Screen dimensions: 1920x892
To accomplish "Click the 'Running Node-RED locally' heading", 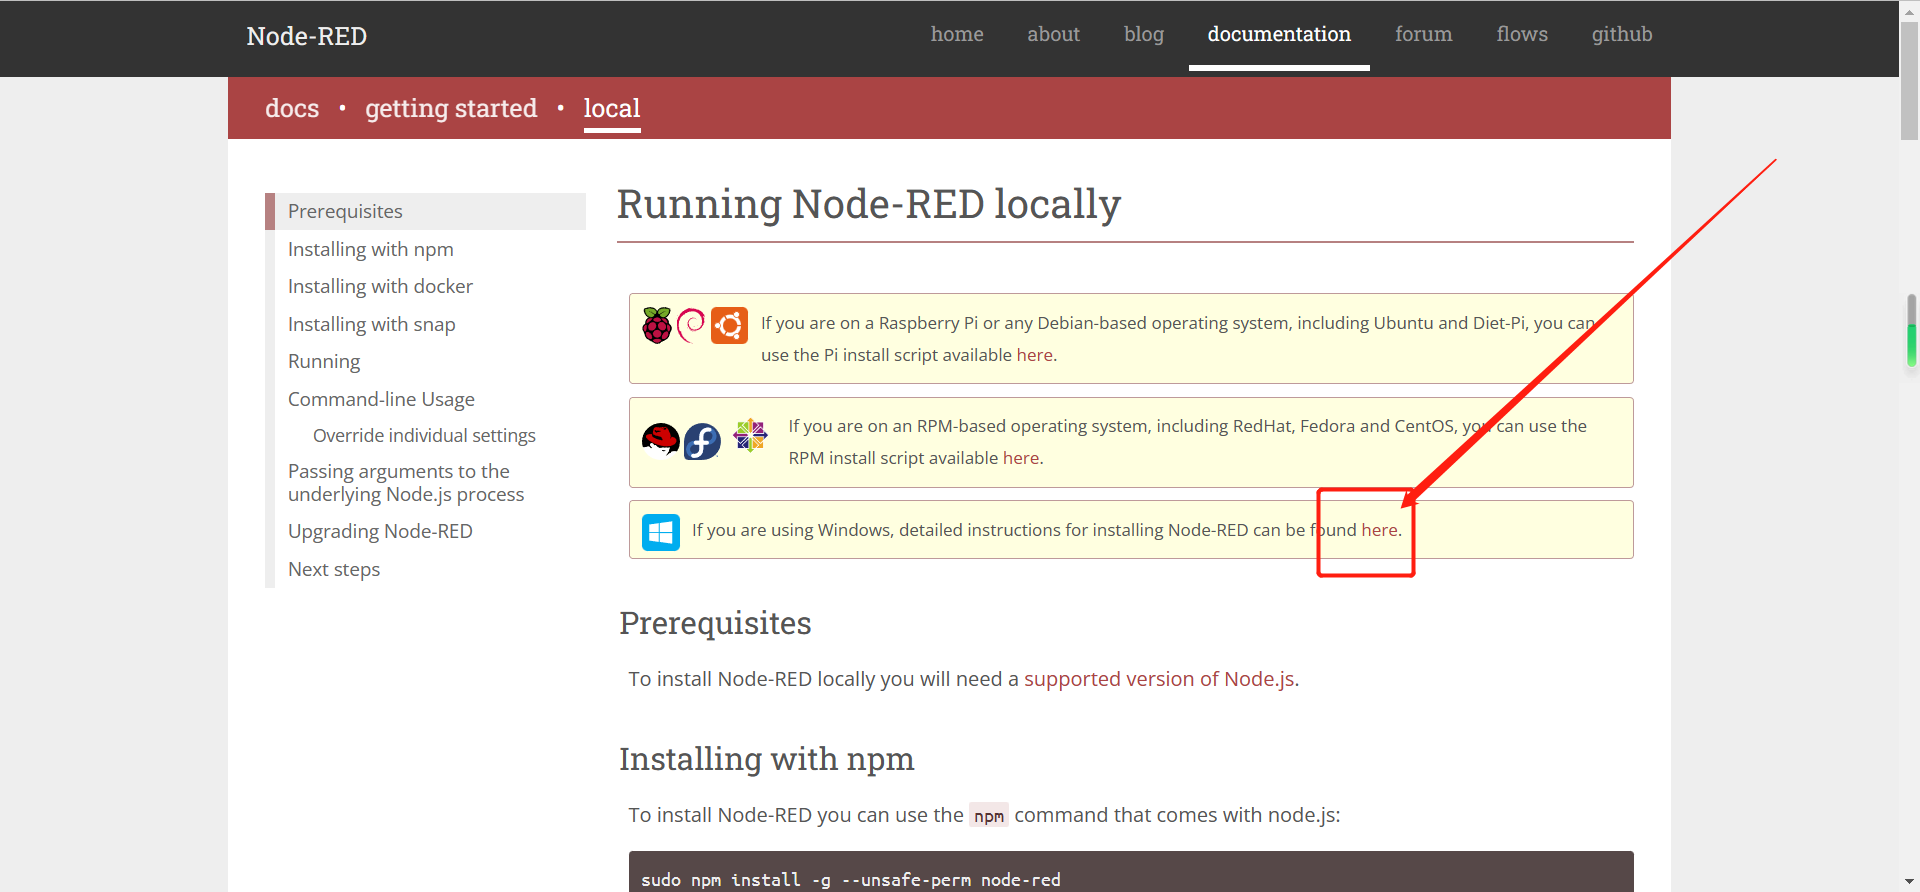I will coord(869,204).
